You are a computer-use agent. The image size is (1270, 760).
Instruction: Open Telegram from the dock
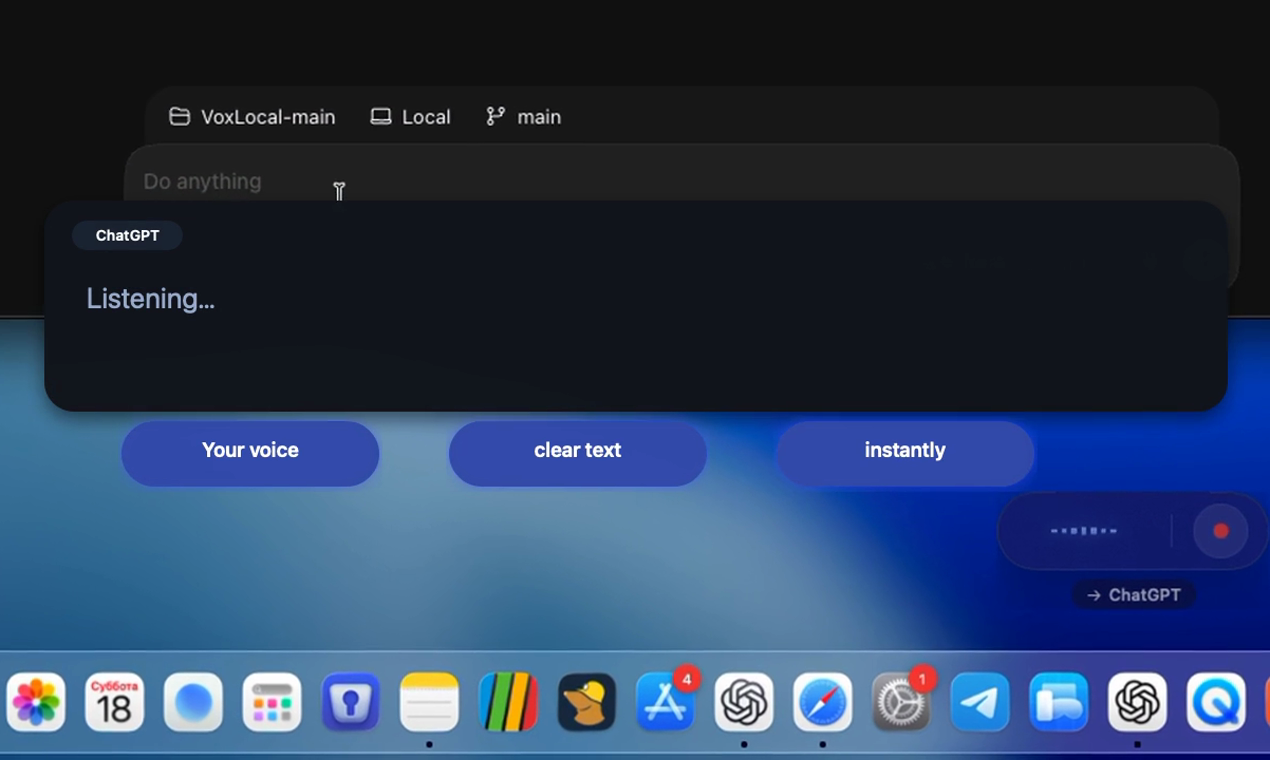[980, 702]
